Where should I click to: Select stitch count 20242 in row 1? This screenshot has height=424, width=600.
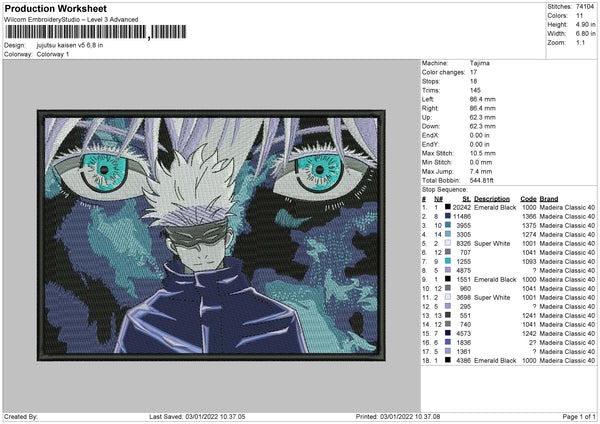click(461, 207)
